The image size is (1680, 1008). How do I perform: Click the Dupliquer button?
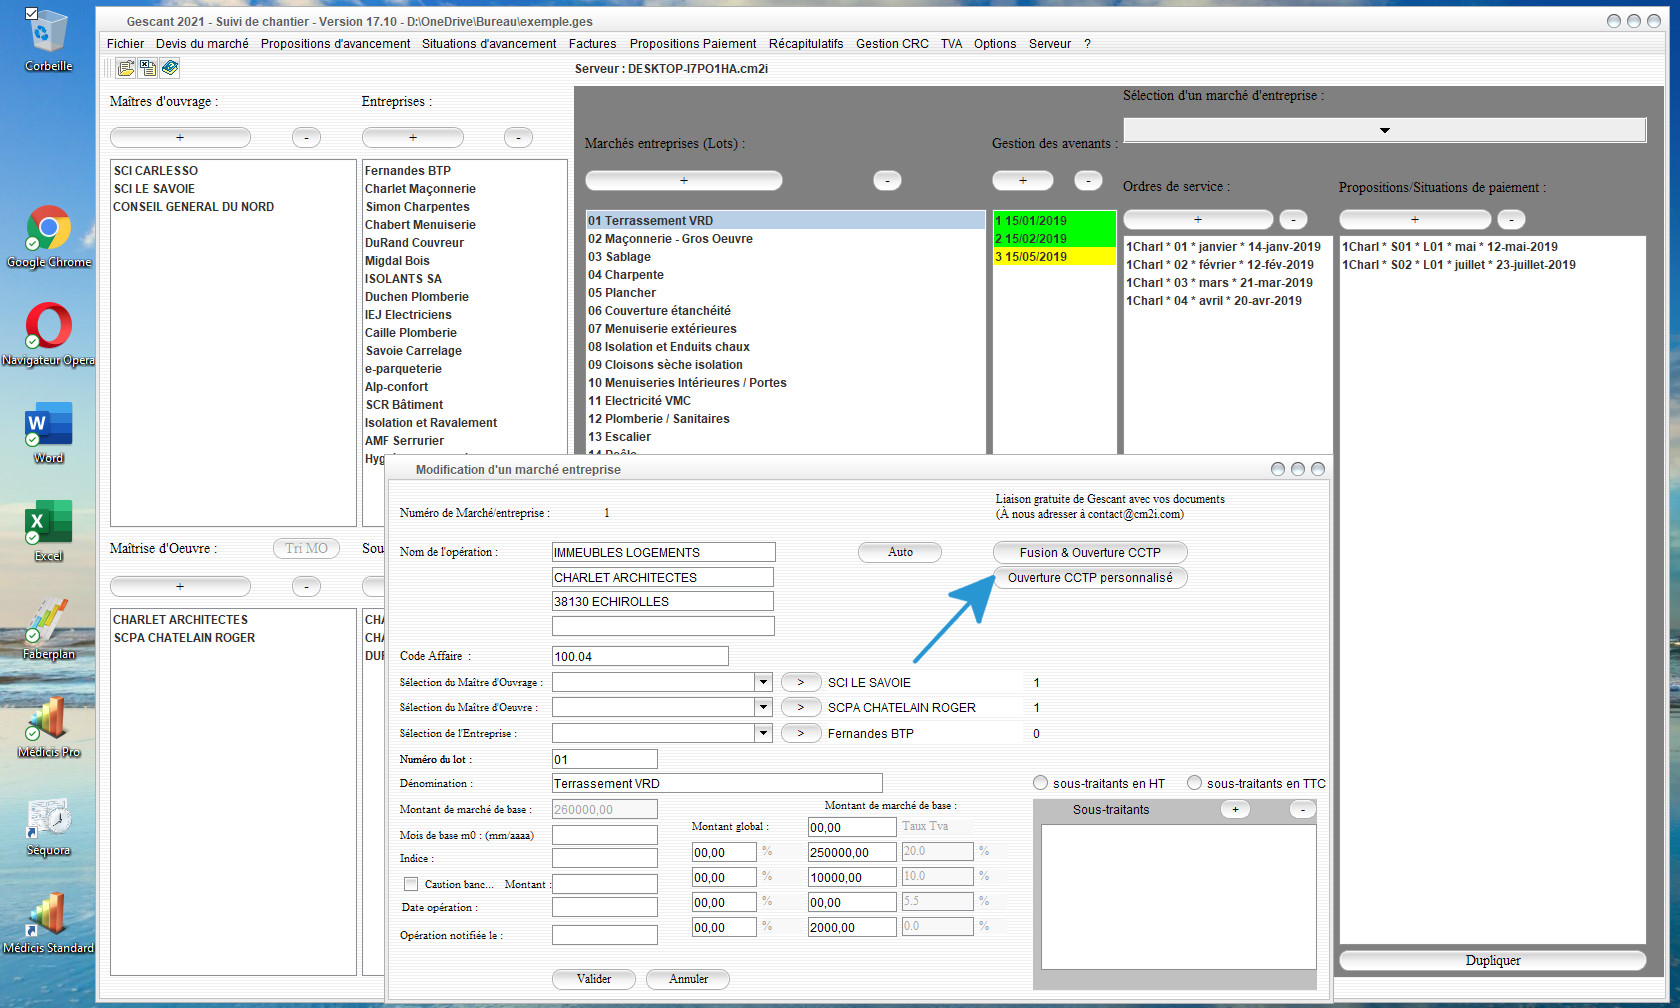tap(1493, 960)
